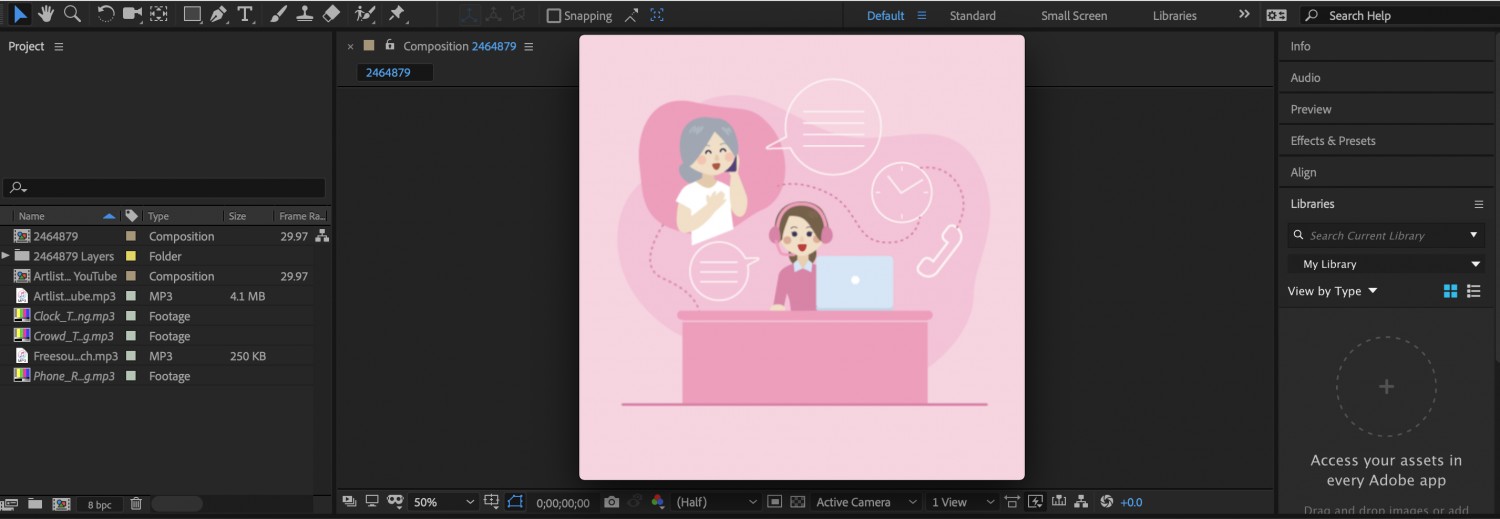Toggle mask and shape path visibility

point(515,502)
